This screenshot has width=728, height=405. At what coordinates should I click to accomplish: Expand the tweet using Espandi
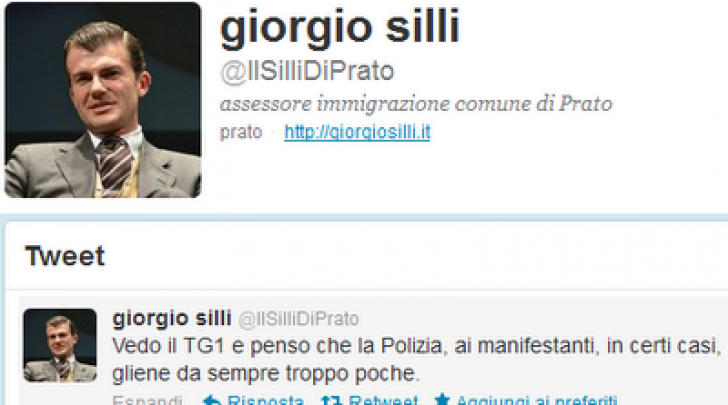(x=147, y=400)
